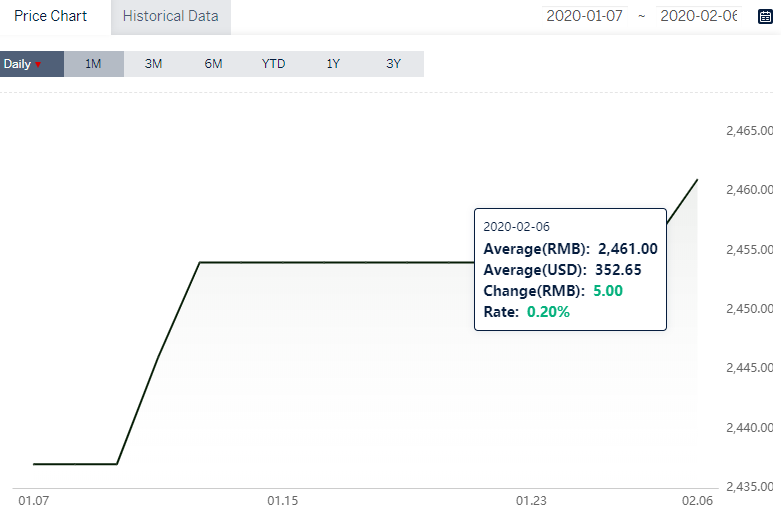781x520 pixels.
Task: Select the 3M time range
Action: [x=153, y=64]
